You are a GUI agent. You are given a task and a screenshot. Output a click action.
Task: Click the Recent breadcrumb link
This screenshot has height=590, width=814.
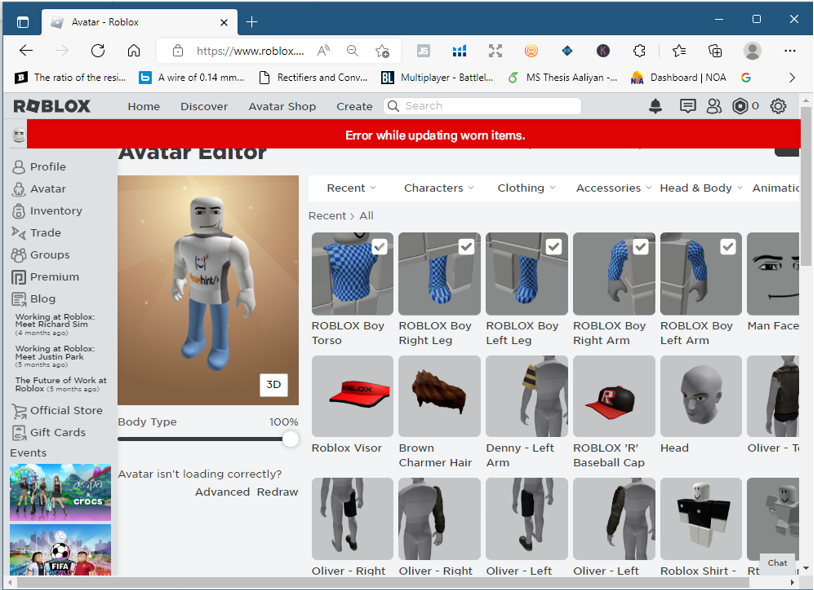[327, 216]
